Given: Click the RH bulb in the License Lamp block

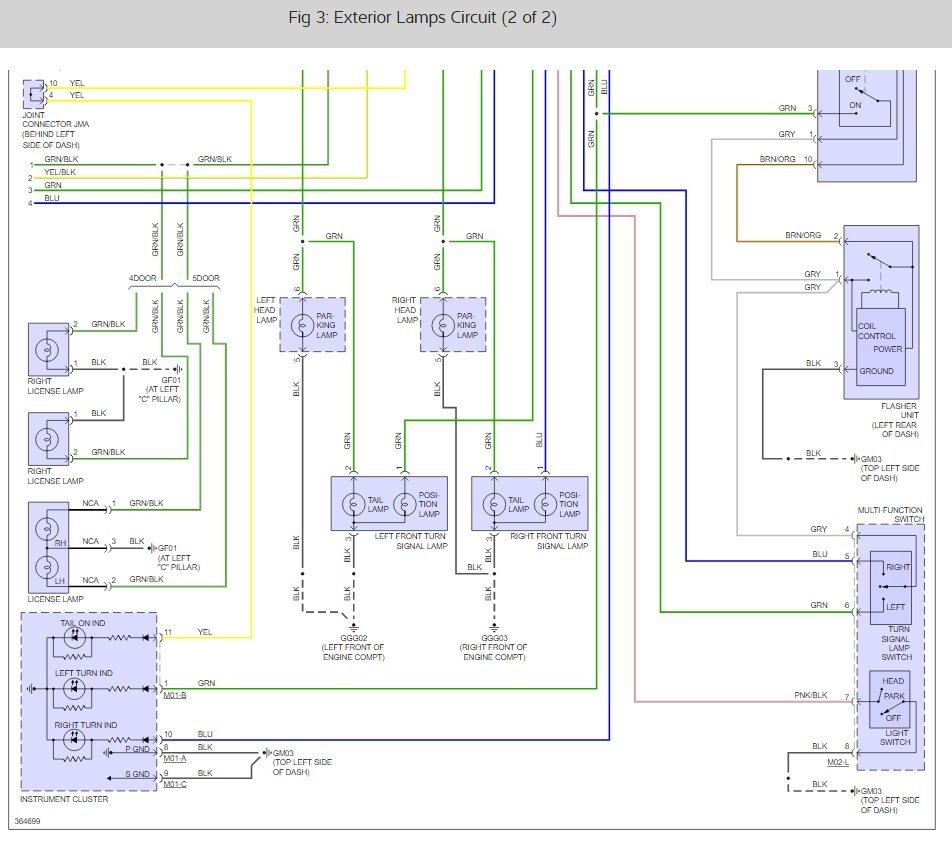Looking at the screenshot, I should coord(47,529).
